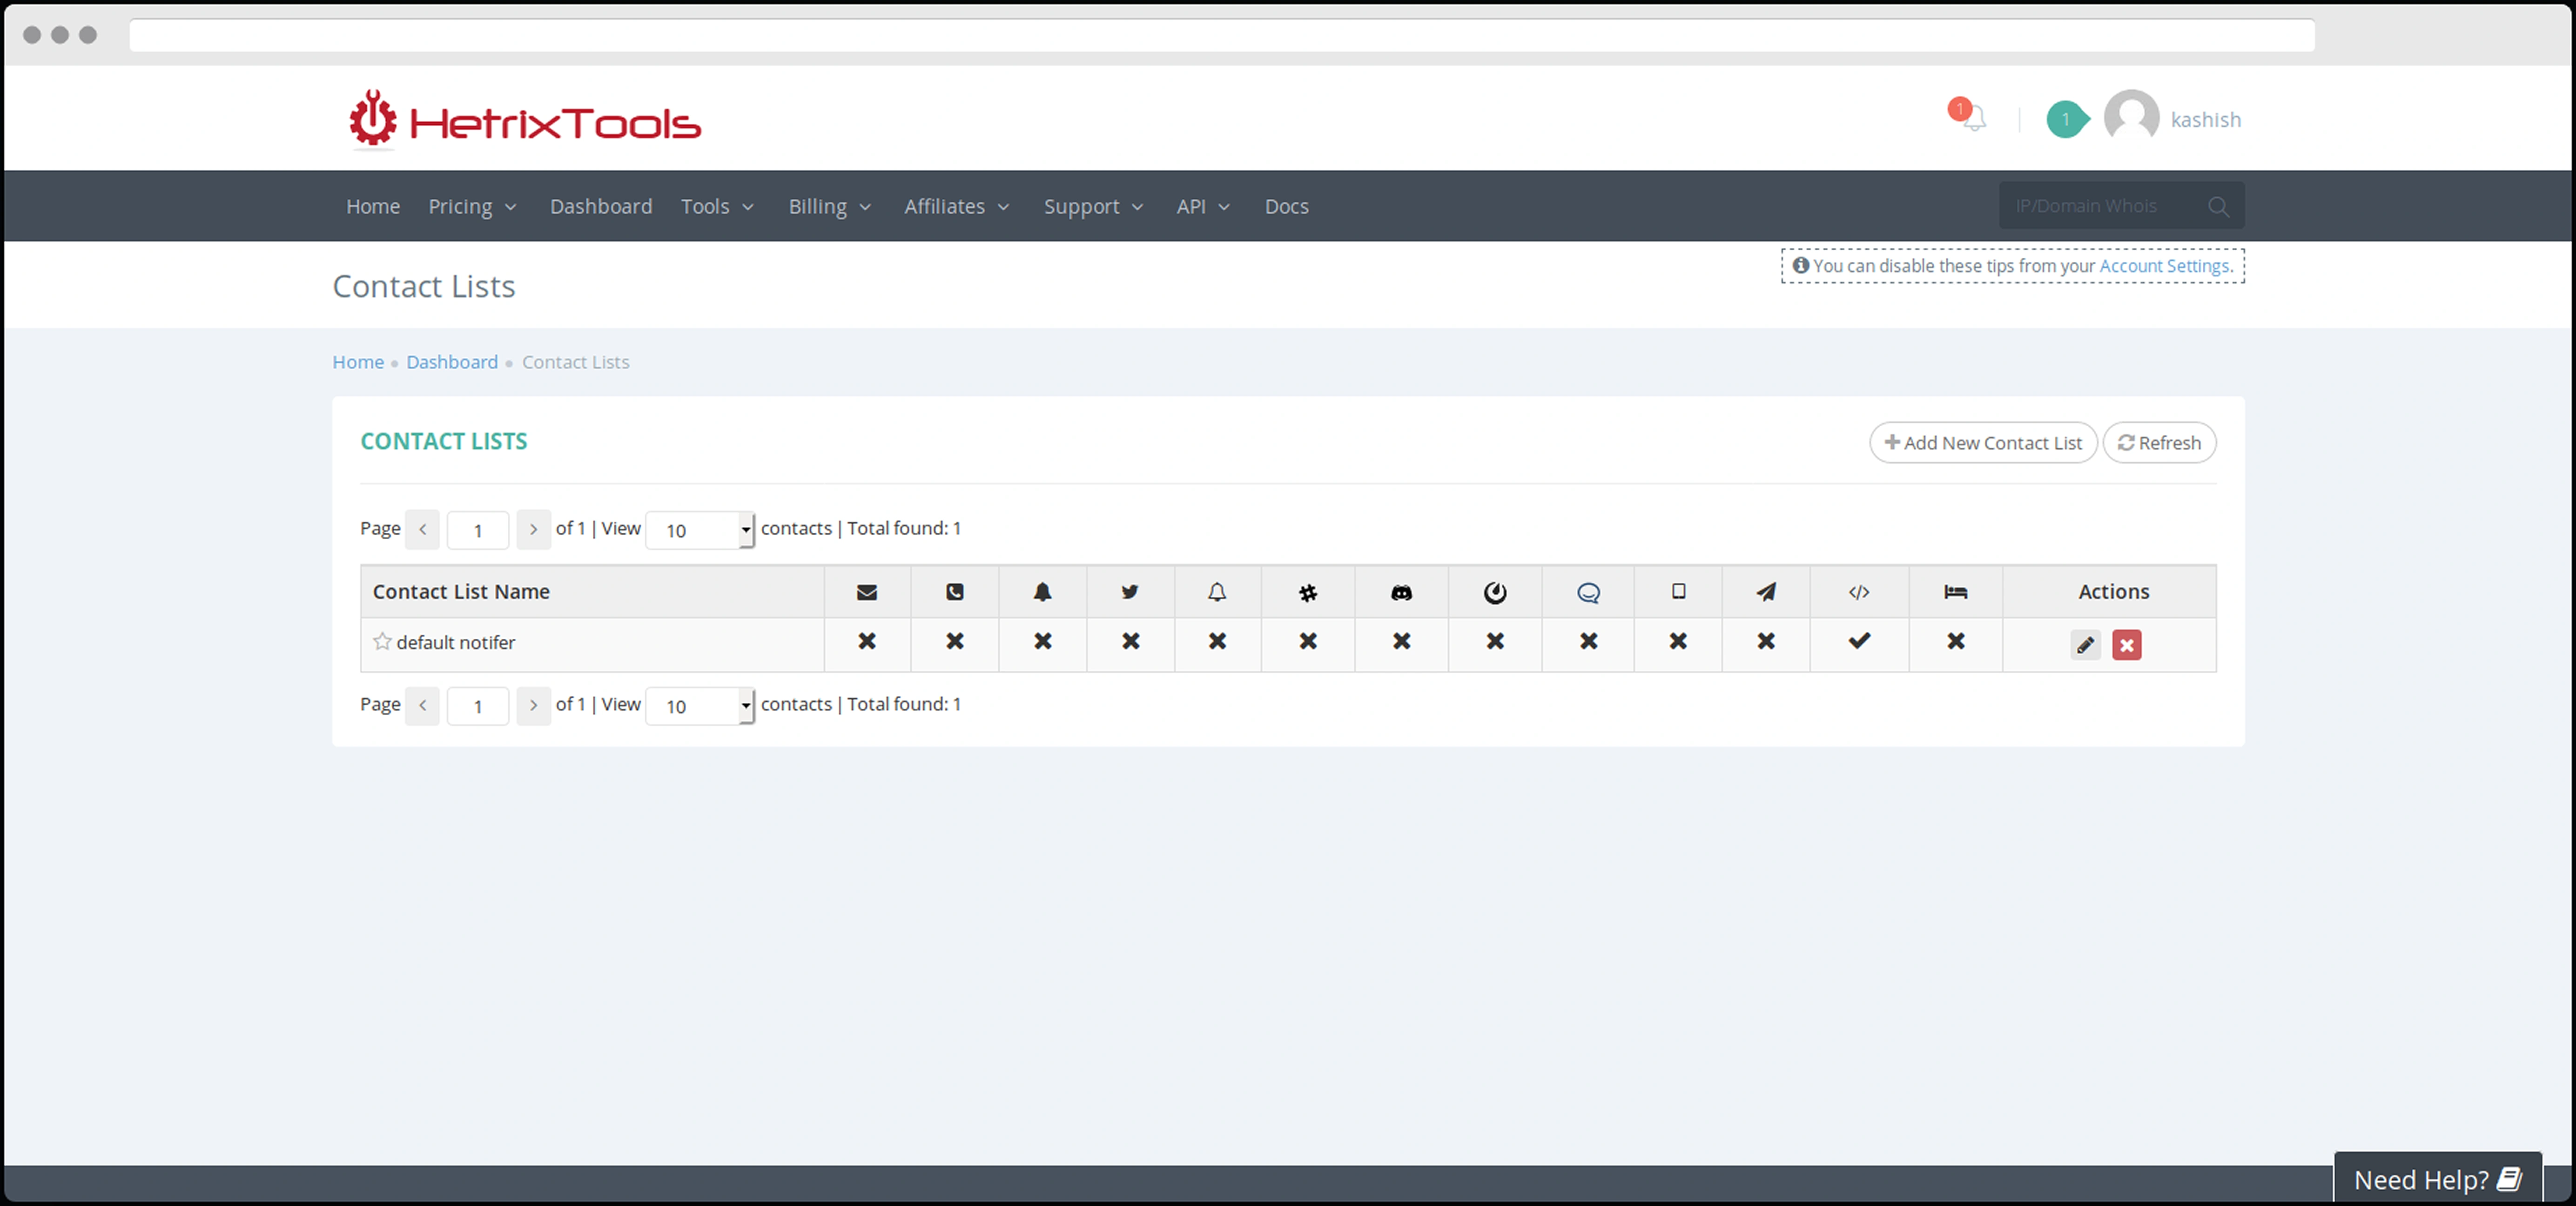The width and height of the screenshot is (2576, 1206).
Task: Click the Twitter bird column header icon
Action: click(1130, 592)
